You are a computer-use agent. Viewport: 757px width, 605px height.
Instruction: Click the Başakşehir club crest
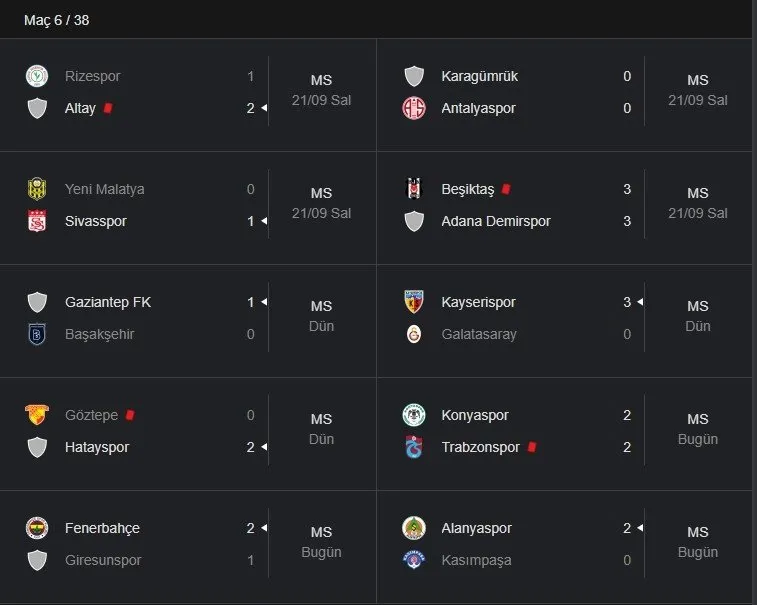37,334
